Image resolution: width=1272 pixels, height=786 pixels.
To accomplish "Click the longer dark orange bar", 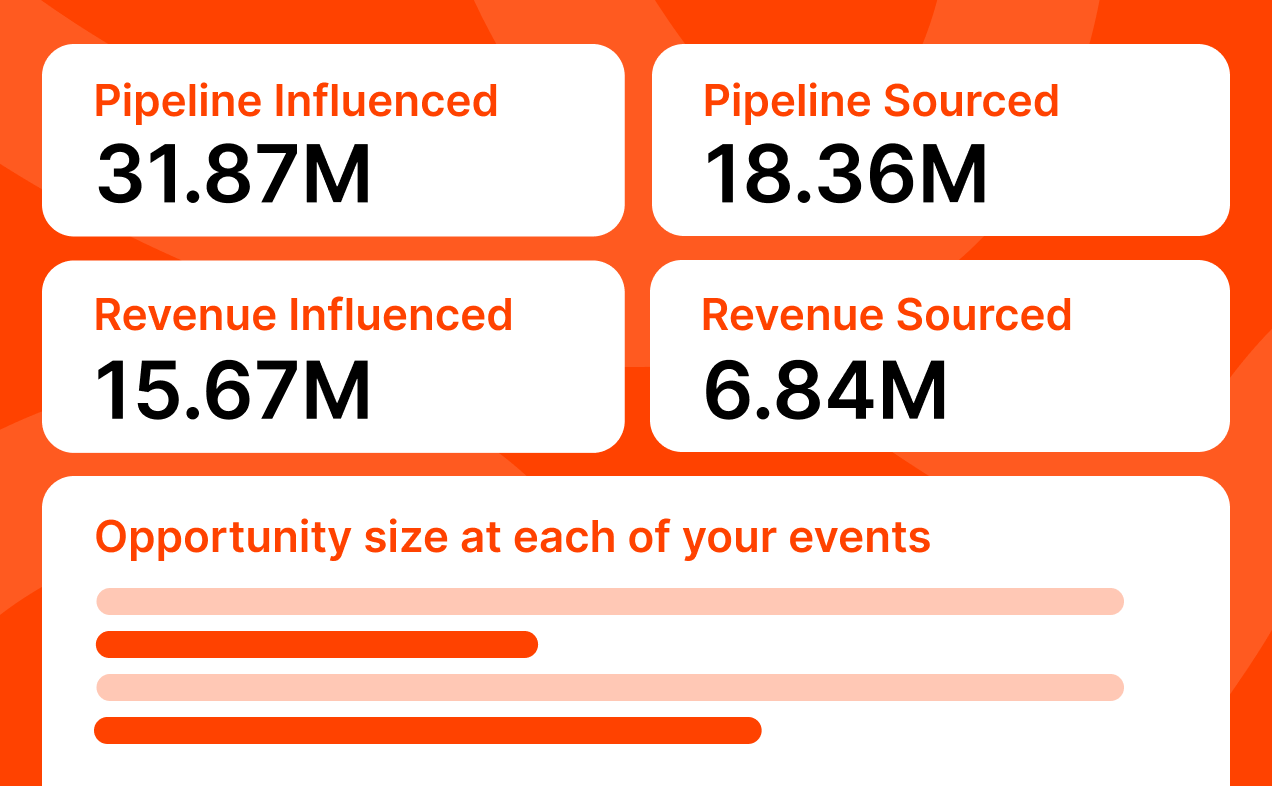I will (x=428, y=731).
